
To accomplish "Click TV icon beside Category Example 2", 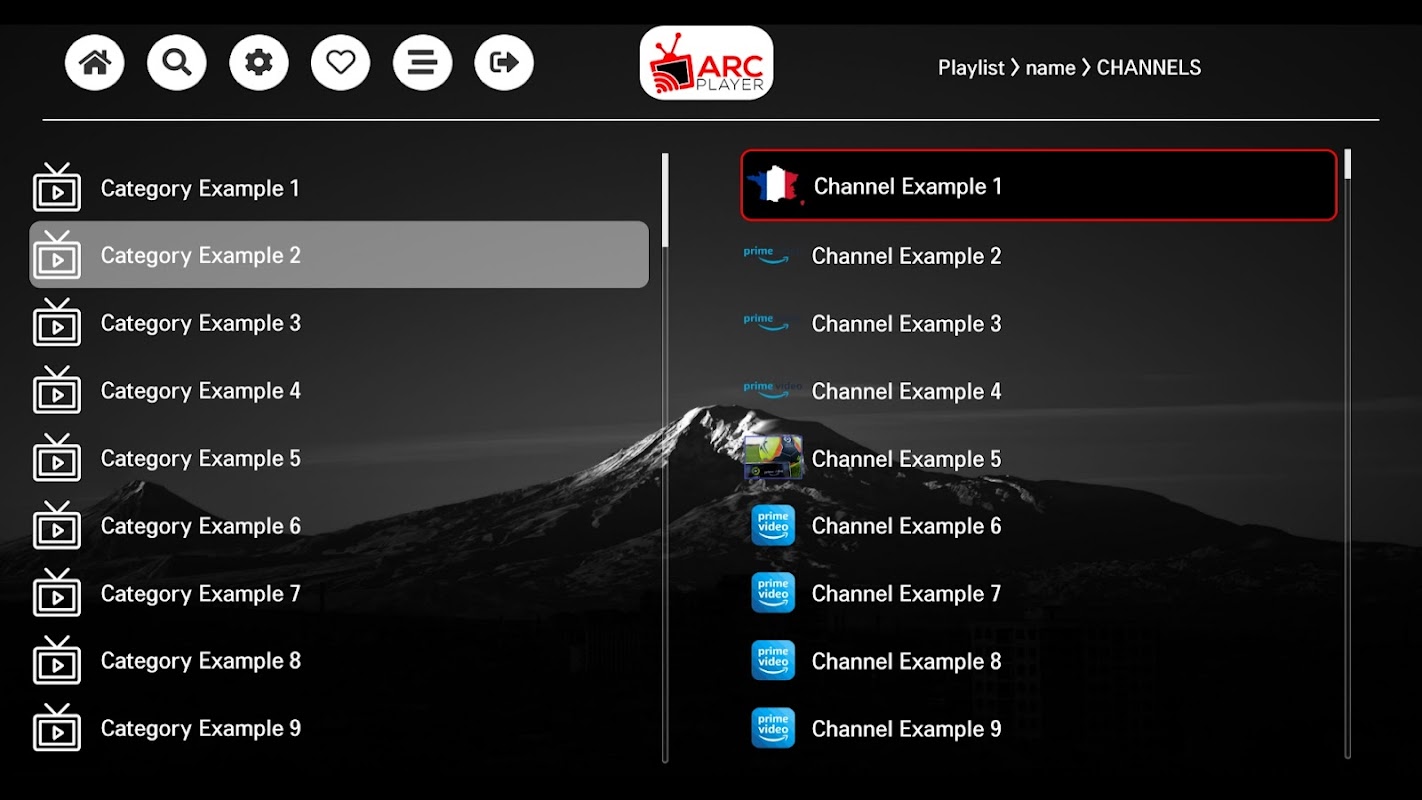I will [x=57, y=255].
